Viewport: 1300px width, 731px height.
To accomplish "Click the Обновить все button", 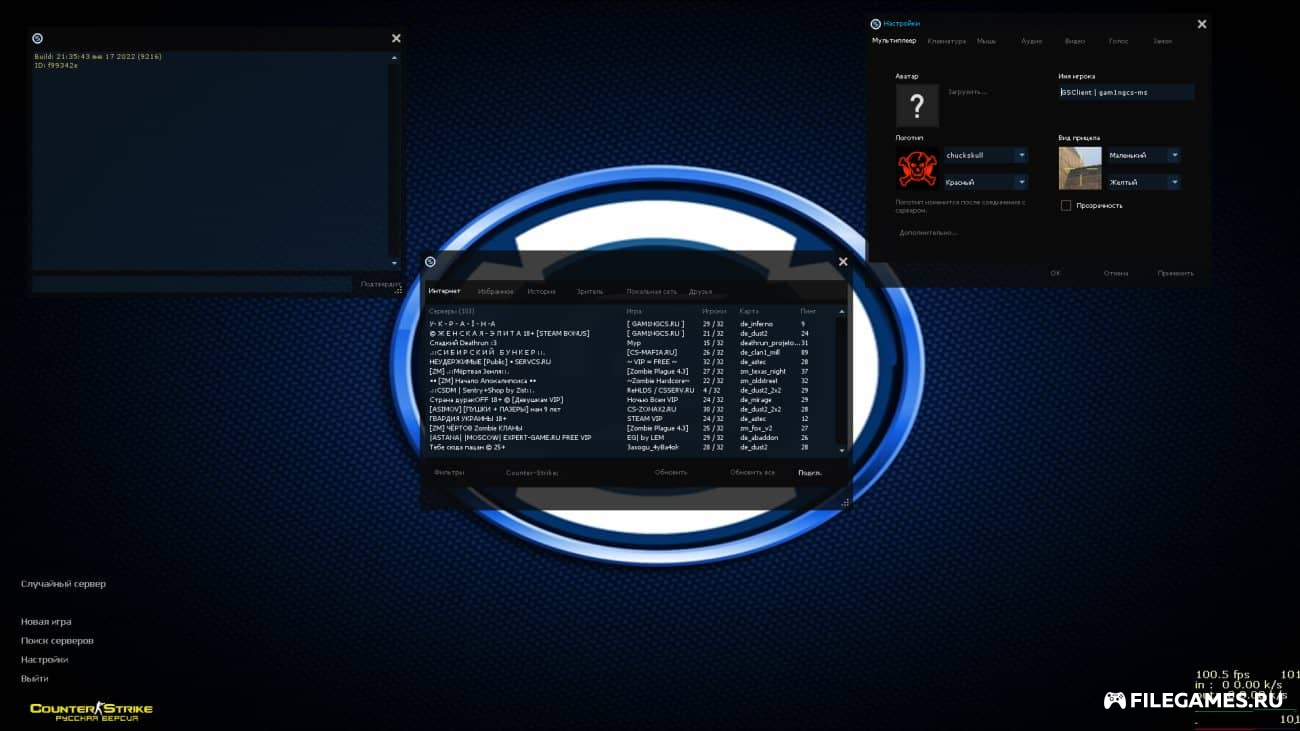I will [752, 472].
